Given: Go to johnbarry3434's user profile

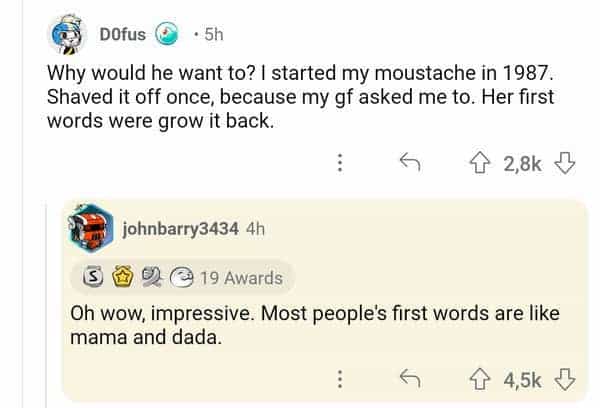Looking at the screenshot, I should click(x=180, y=229).
